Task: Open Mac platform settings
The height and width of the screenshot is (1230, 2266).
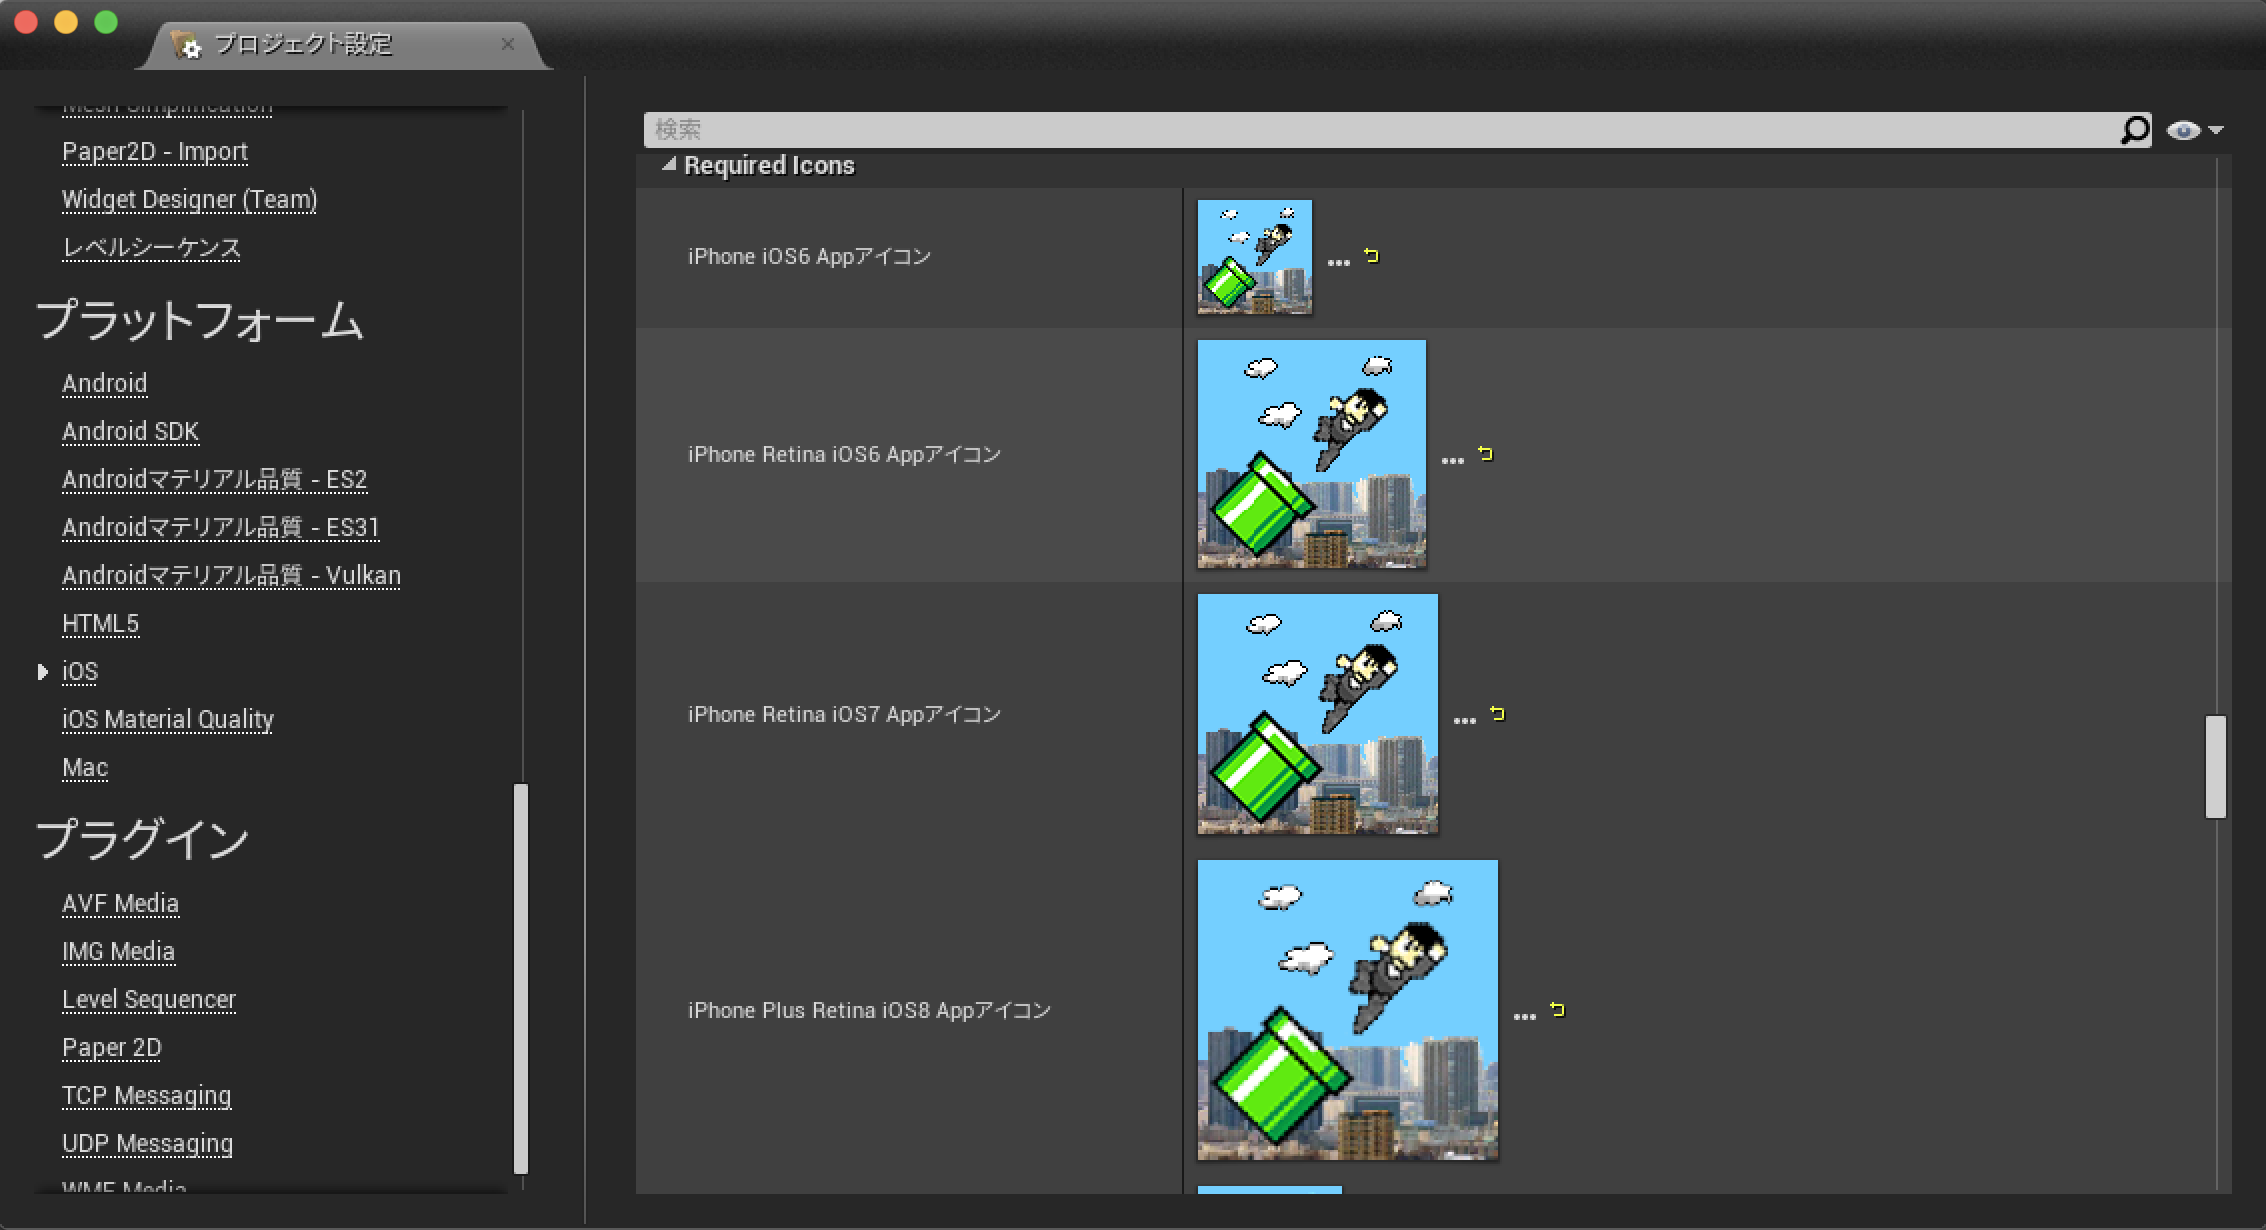Action: 85,768
